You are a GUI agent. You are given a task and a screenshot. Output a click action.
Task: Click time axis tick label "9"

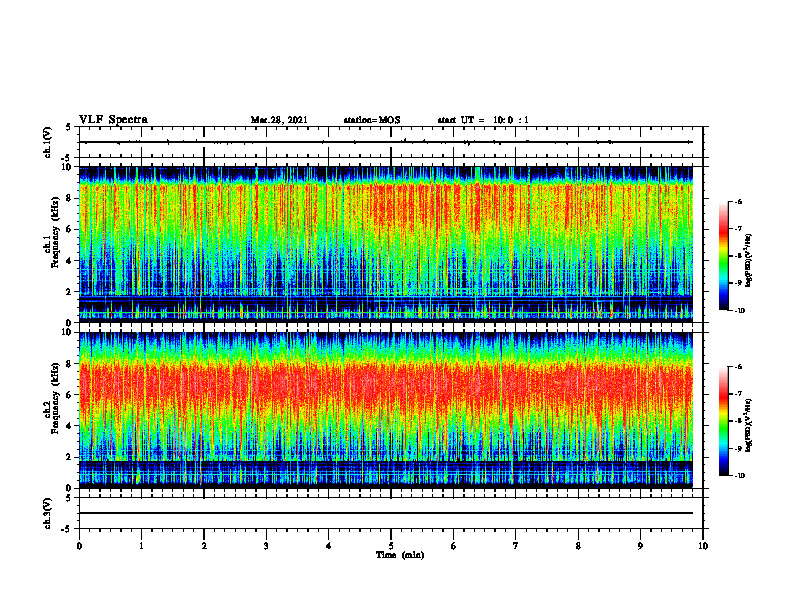(x=640, y=546)
